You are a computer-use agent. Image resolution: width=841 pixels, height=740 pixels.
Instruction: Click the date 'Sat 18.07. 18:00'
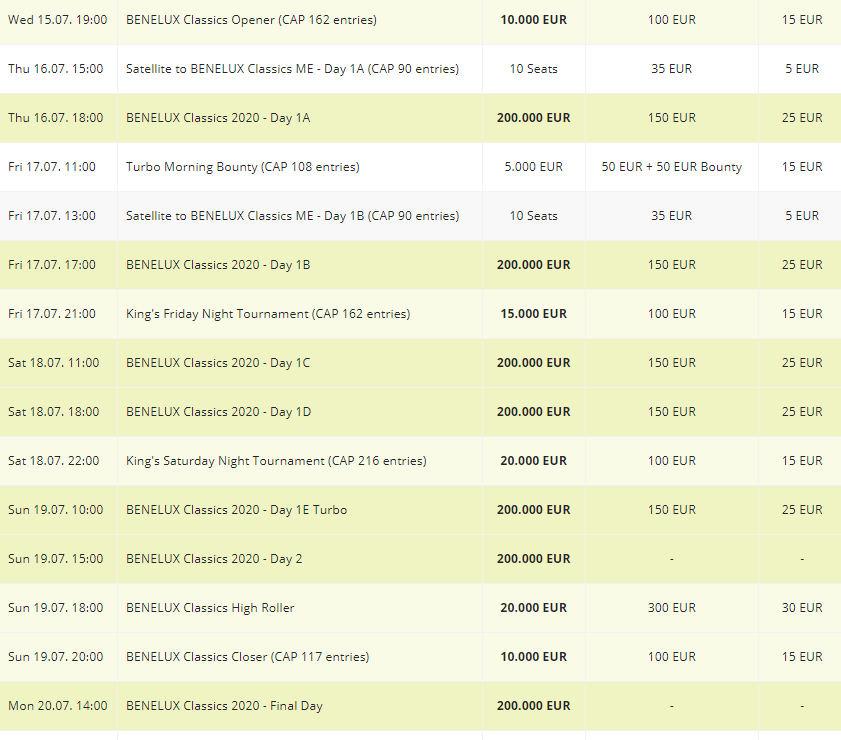click(54, 412)
